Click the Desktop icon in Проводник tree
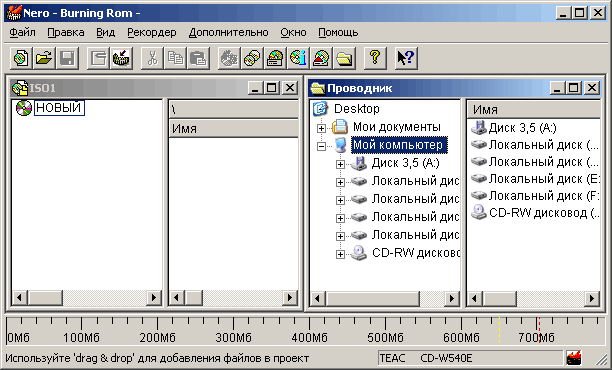 (x=320, y=109)
